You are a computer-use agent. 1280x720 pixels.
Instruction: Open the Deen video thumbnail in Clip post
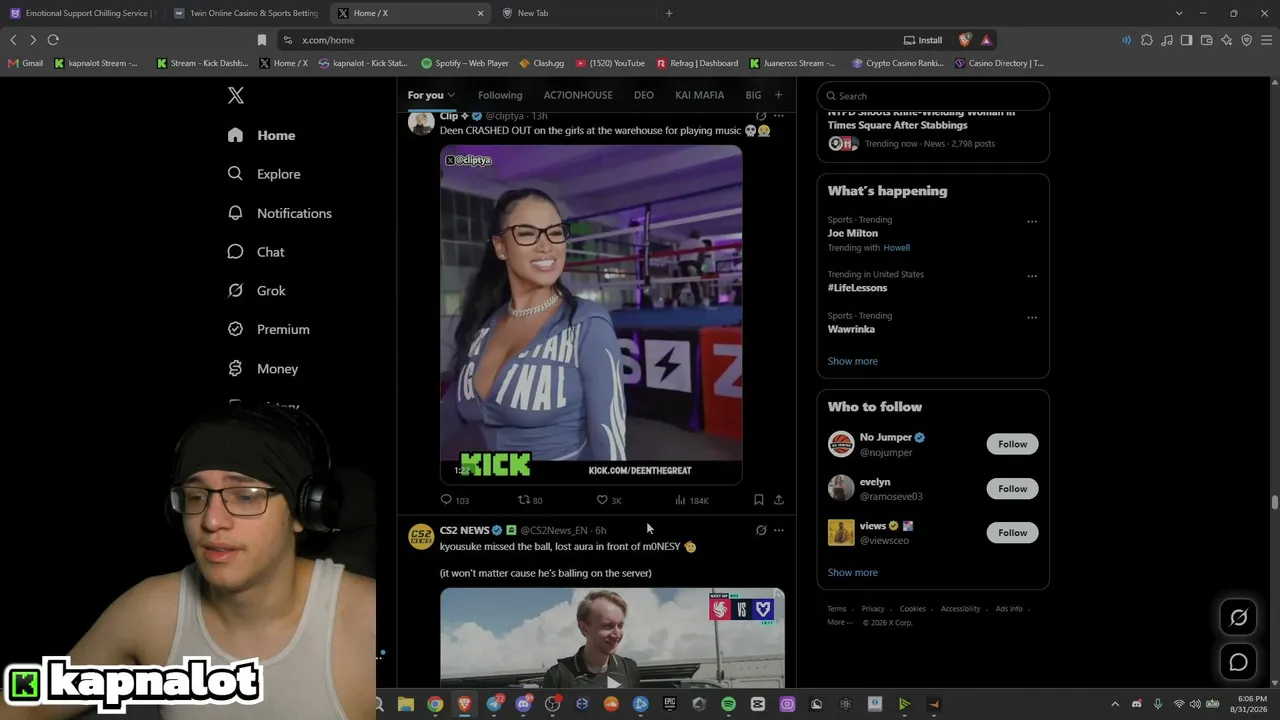click(591, 315)
